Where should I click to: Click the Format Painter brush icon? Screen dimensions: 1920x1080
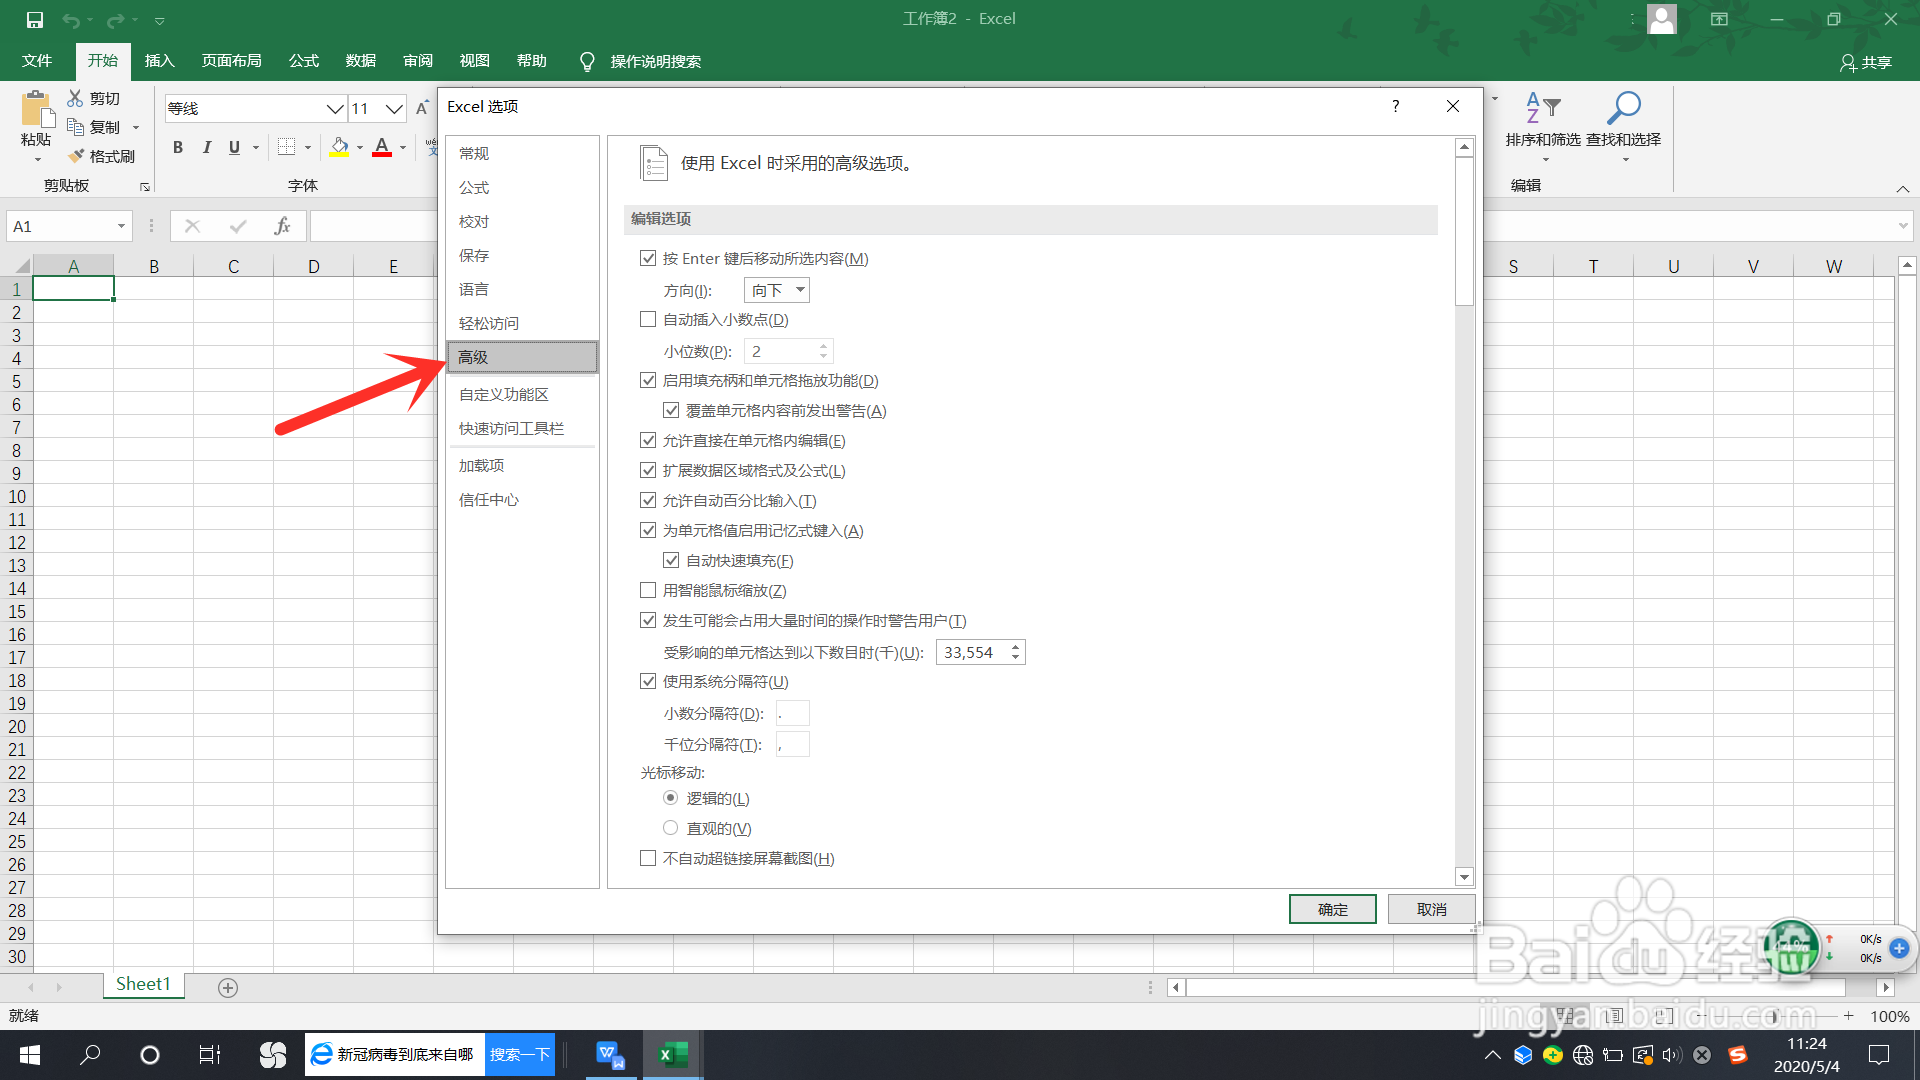pos(75,156)
